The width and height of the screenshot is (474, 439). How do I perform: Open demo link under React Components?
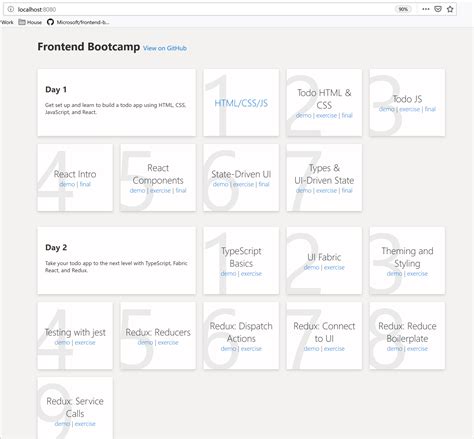[x=137, y=190]
